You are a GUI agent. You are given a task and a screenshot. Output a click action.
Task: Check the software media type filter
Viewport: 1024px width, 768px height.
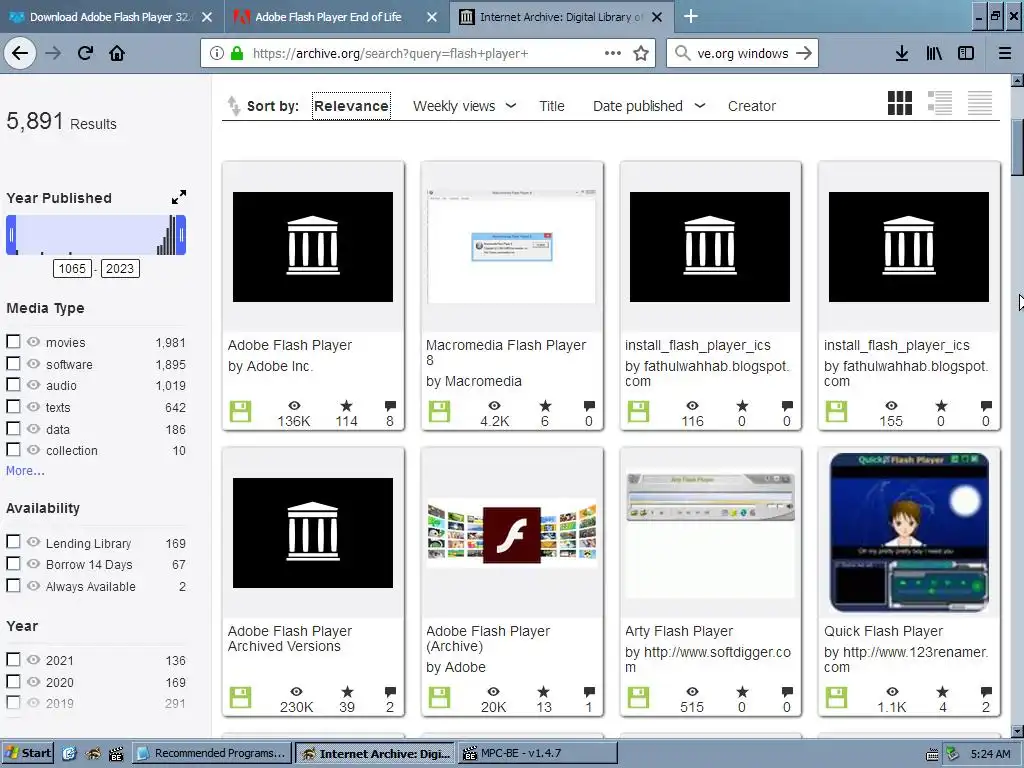(x=13, y=363)
